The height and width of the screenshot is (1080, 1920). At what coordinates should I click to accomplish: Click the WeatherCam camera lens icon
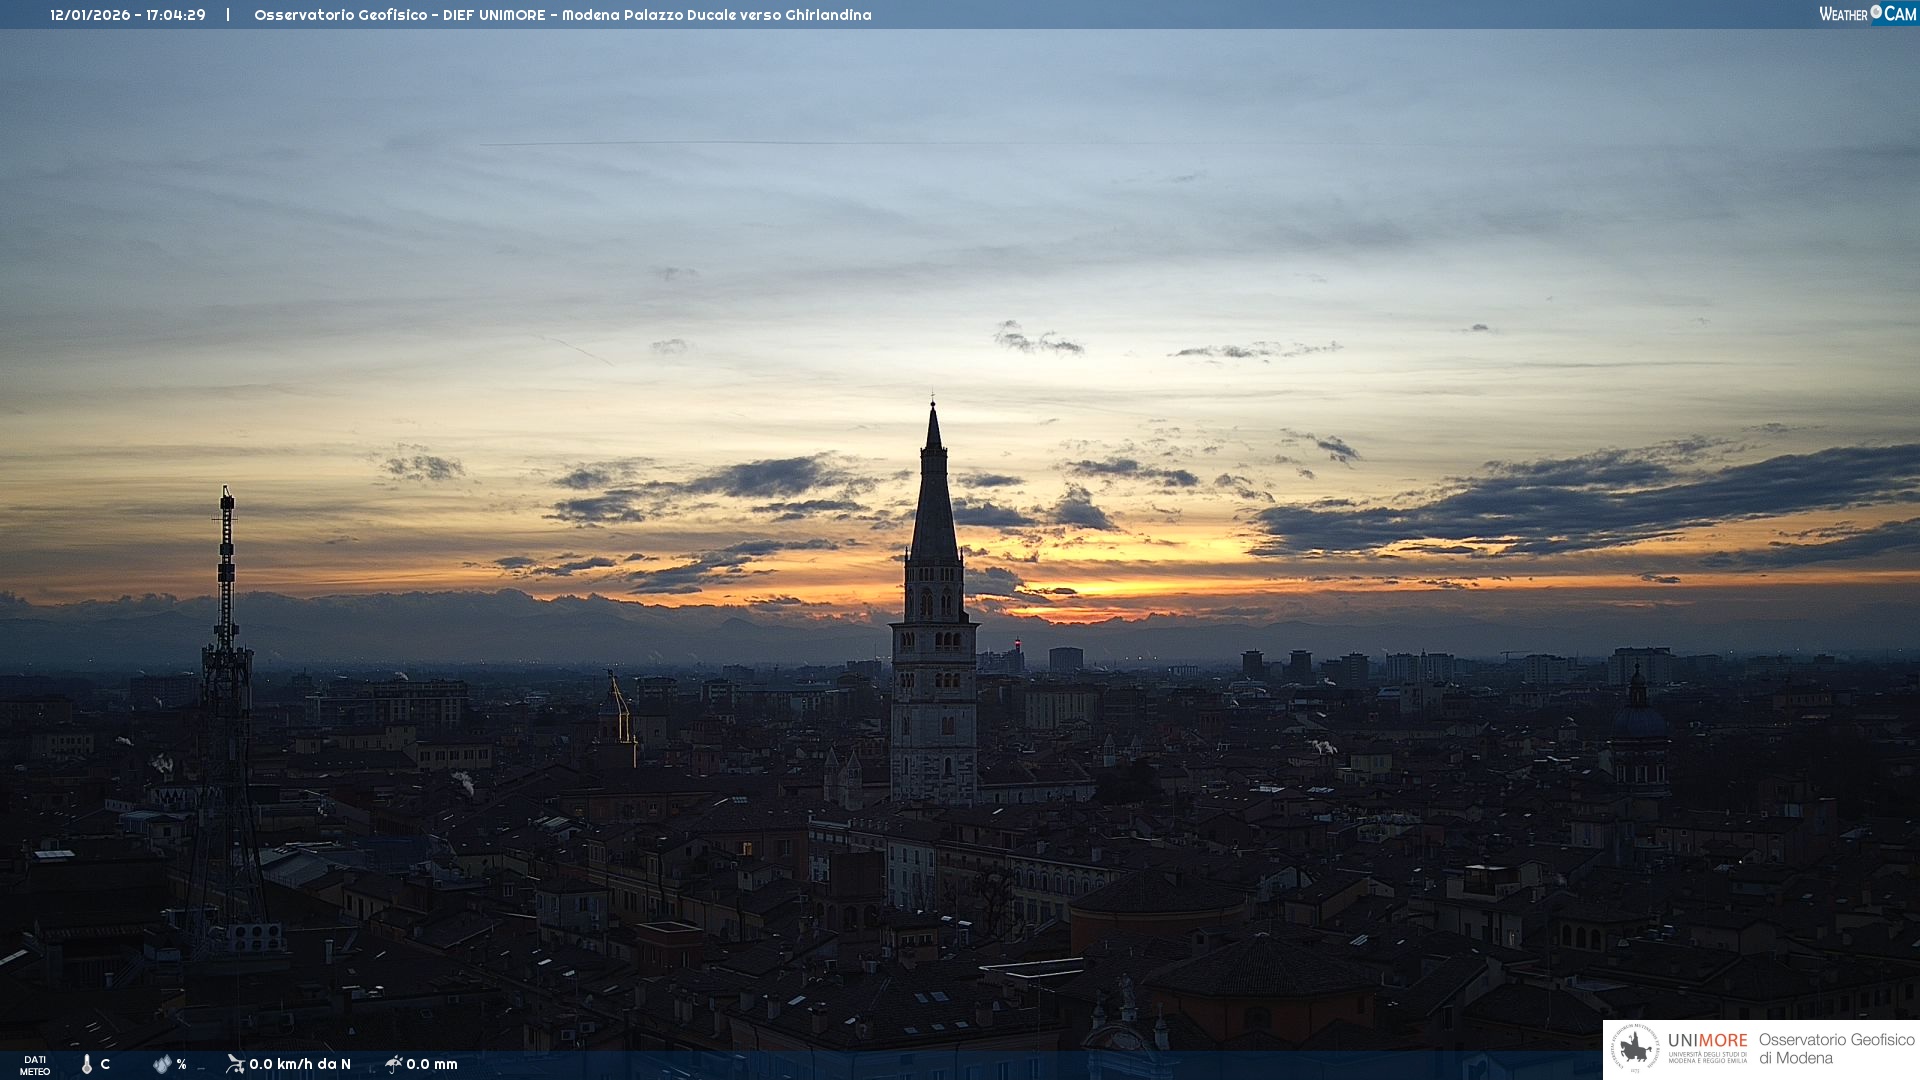(x=1876, y=12)
